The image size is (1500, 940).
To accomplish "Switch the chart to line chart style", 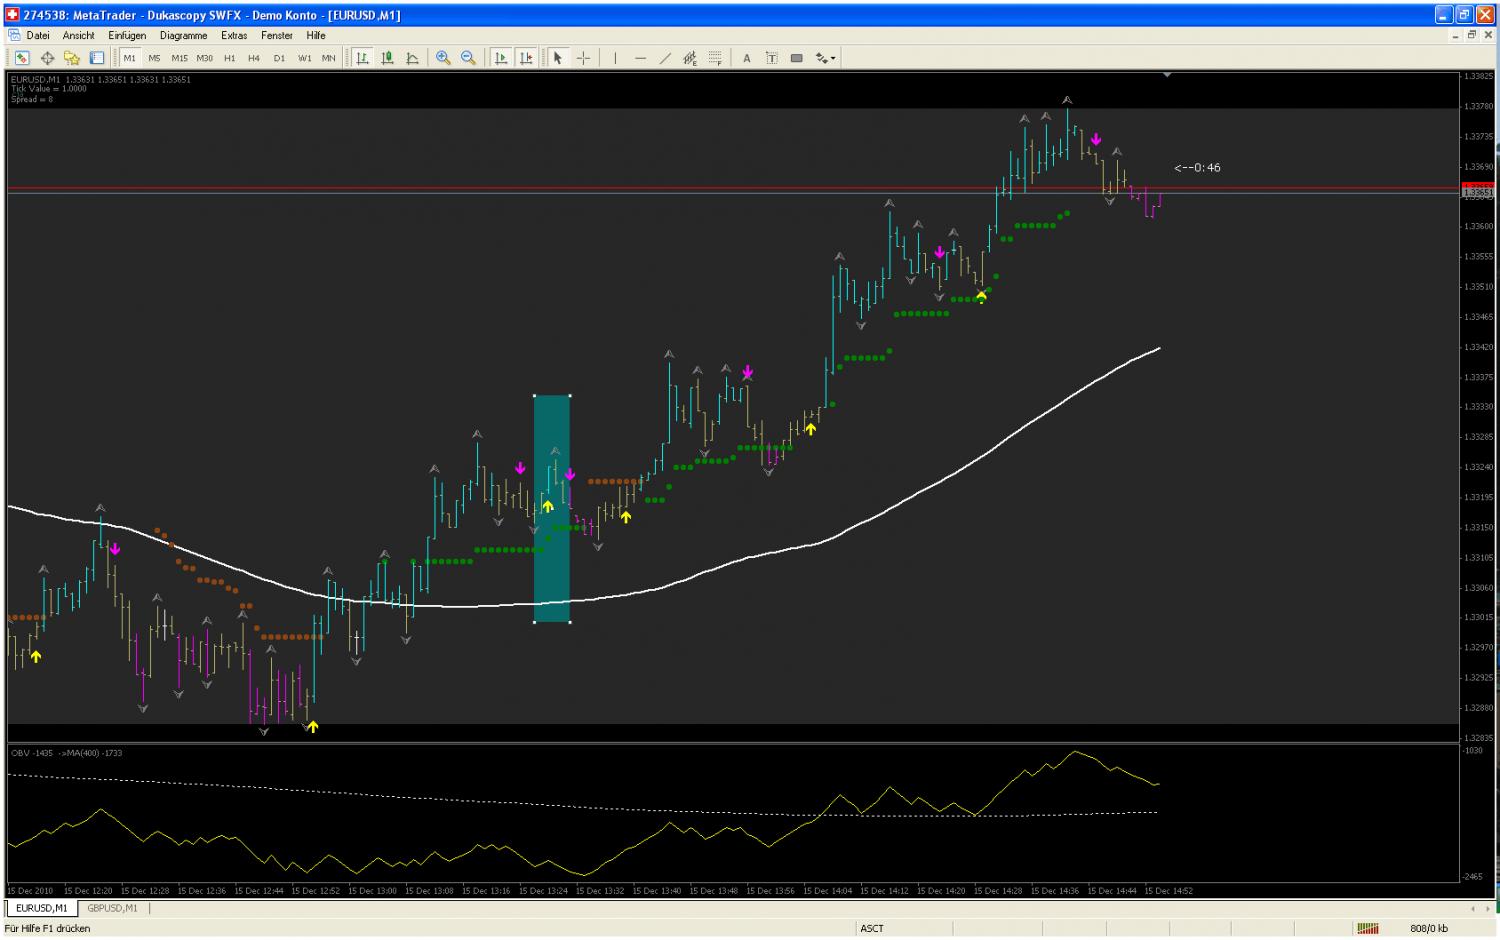I will [412, 58].
